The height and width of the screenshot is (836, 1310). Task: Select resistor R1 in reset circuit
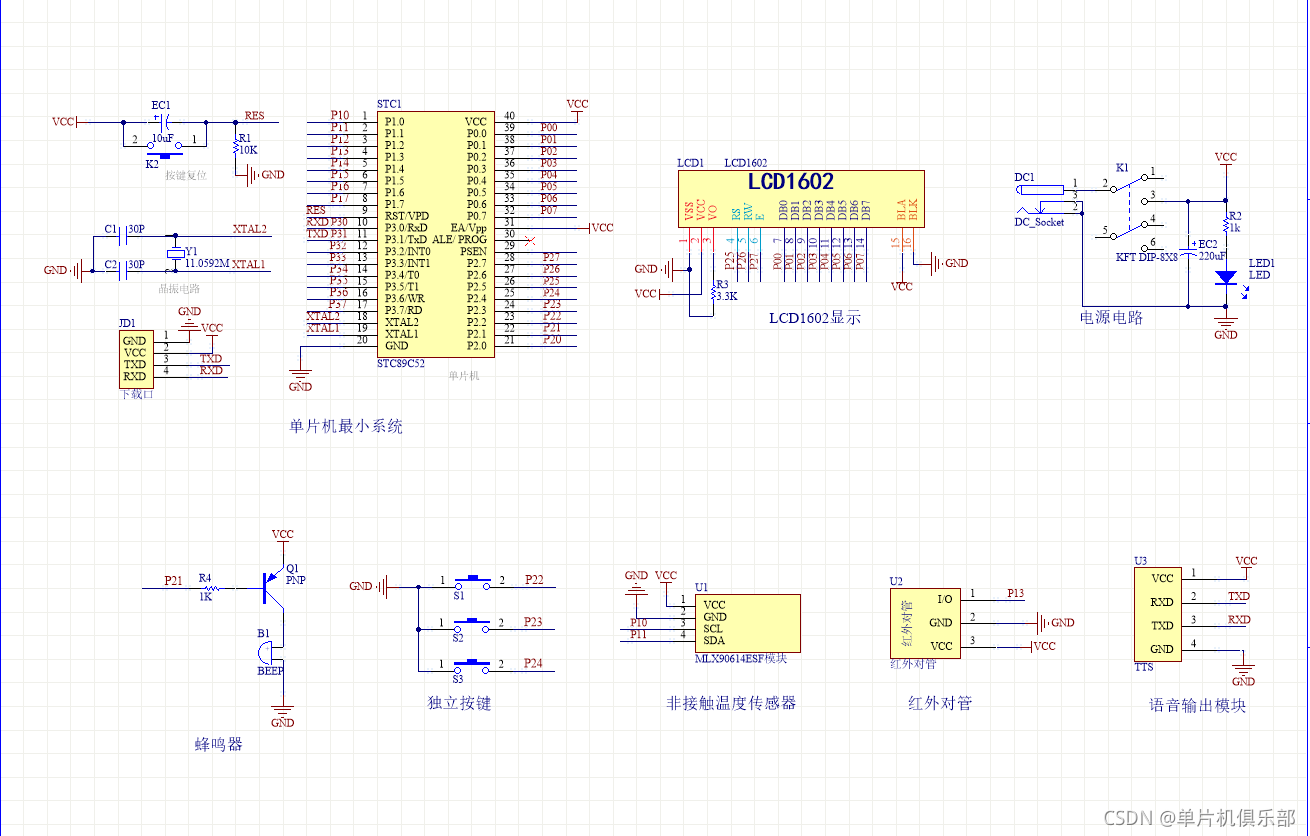coord(236,148)
